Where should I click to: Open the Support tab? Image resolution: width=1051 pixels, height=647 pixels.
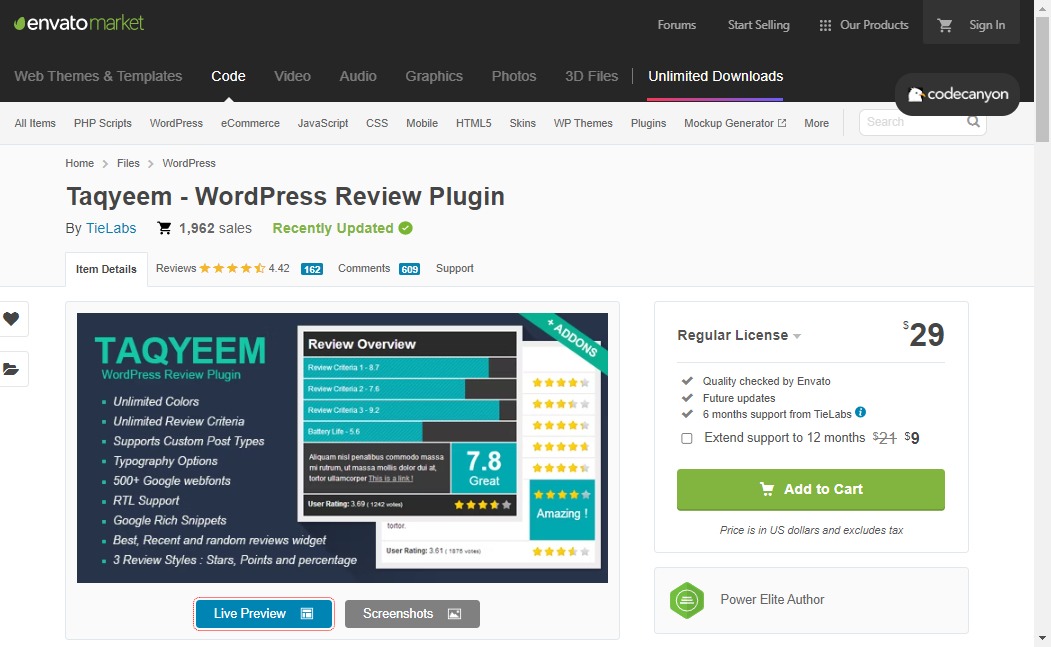(454, 268)
